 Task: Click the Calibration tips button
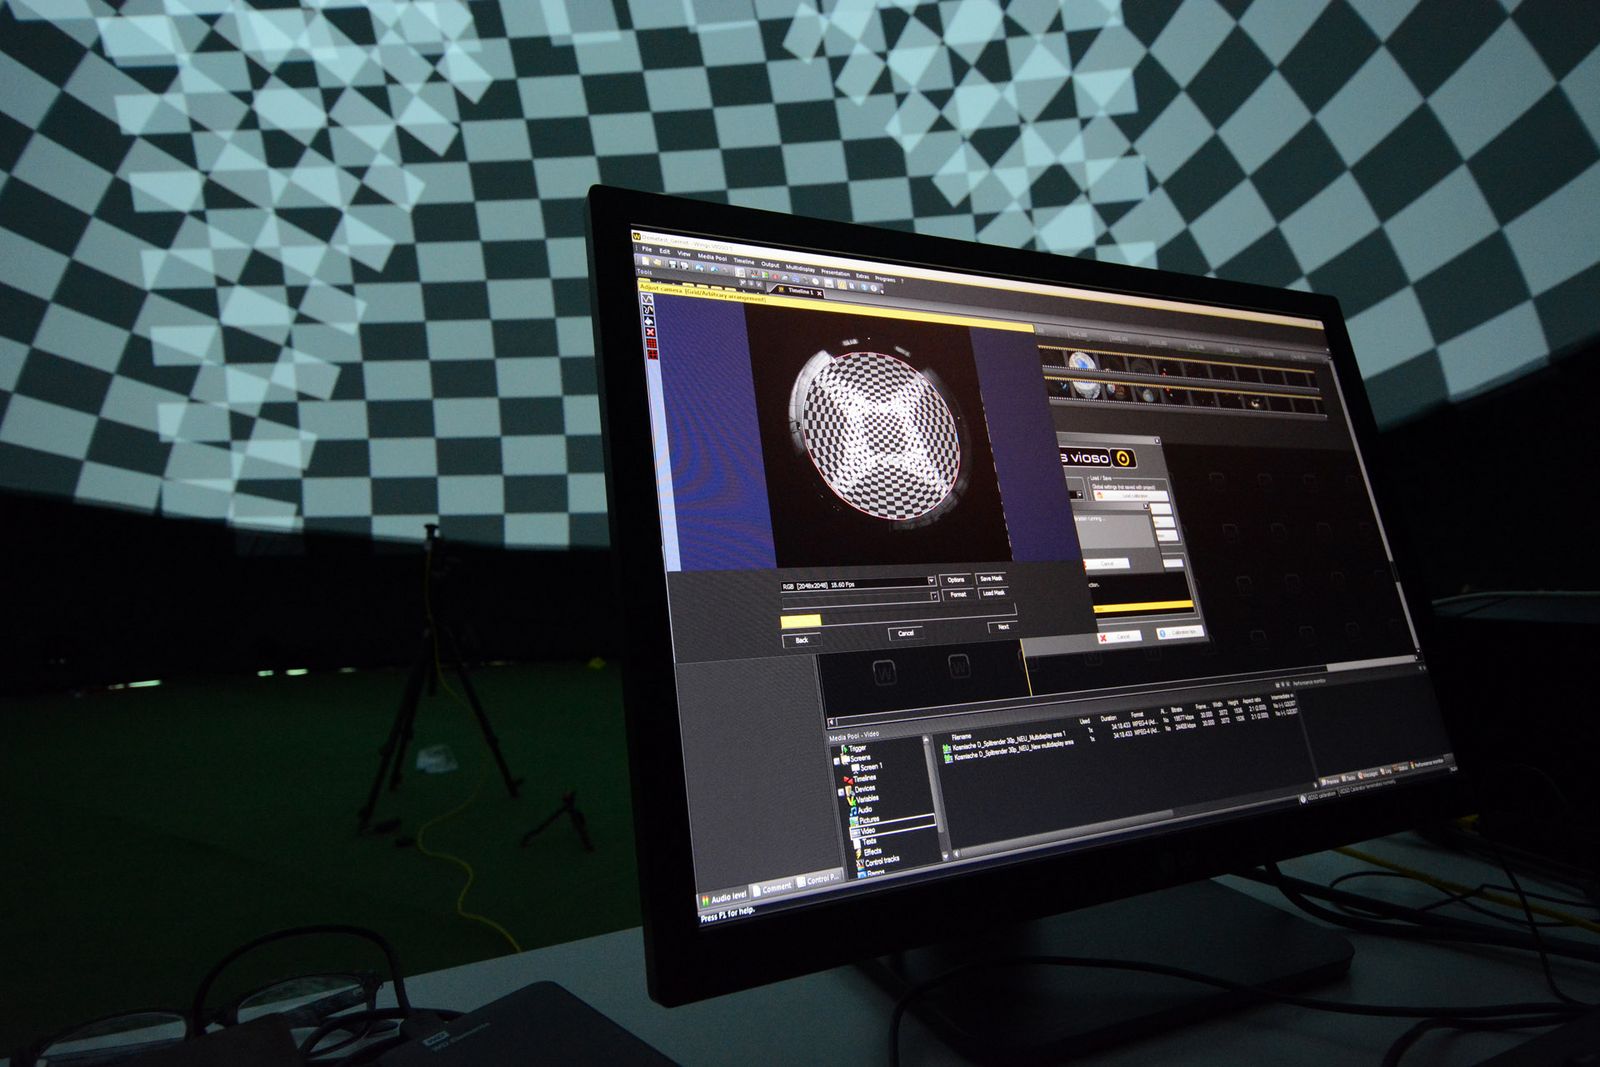(1181, 632)
